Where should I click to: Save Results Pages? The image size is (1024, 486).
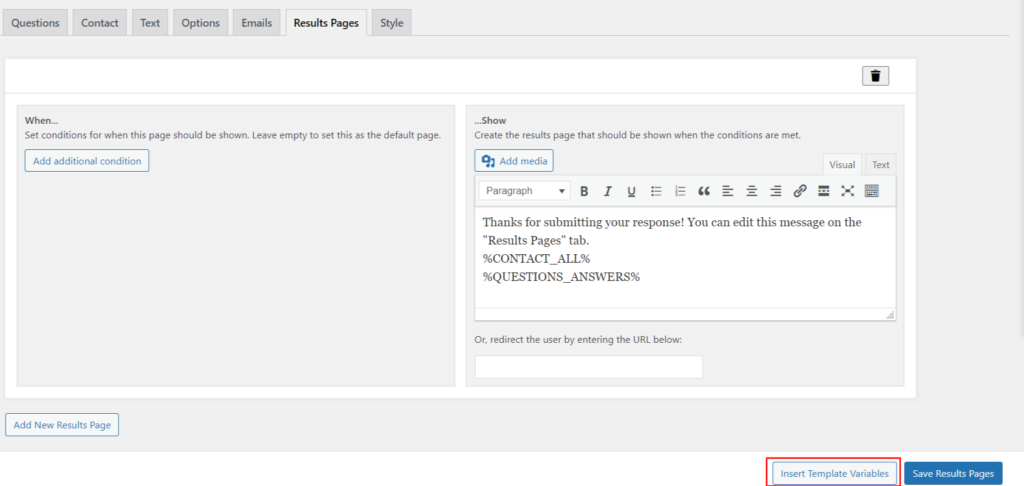953,474
